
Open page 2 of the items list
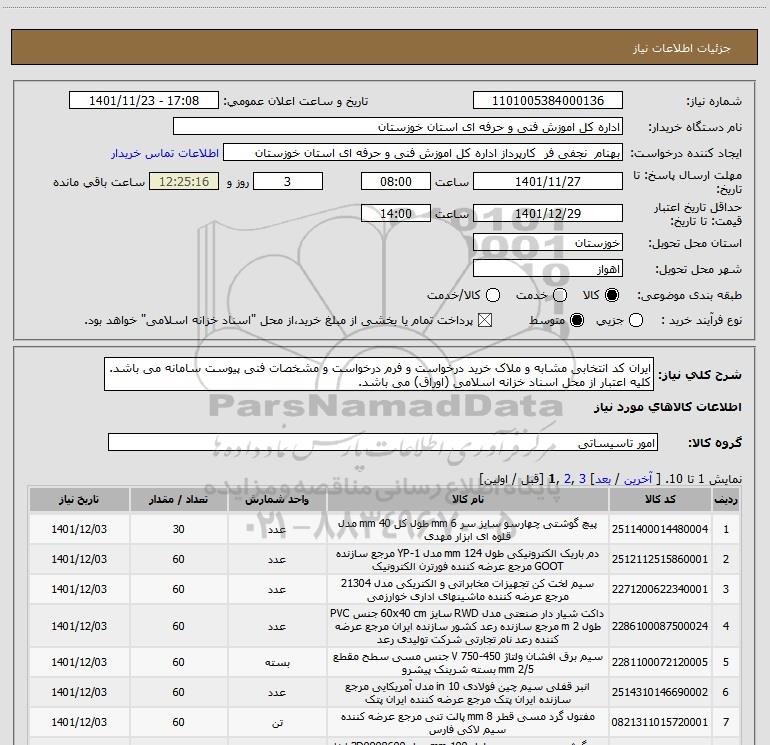(x=568, y=479)
